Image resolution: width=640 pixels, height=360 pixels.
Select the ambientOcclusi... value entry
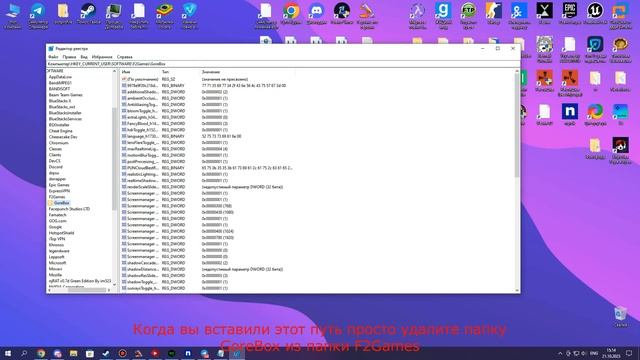[140, 98]
